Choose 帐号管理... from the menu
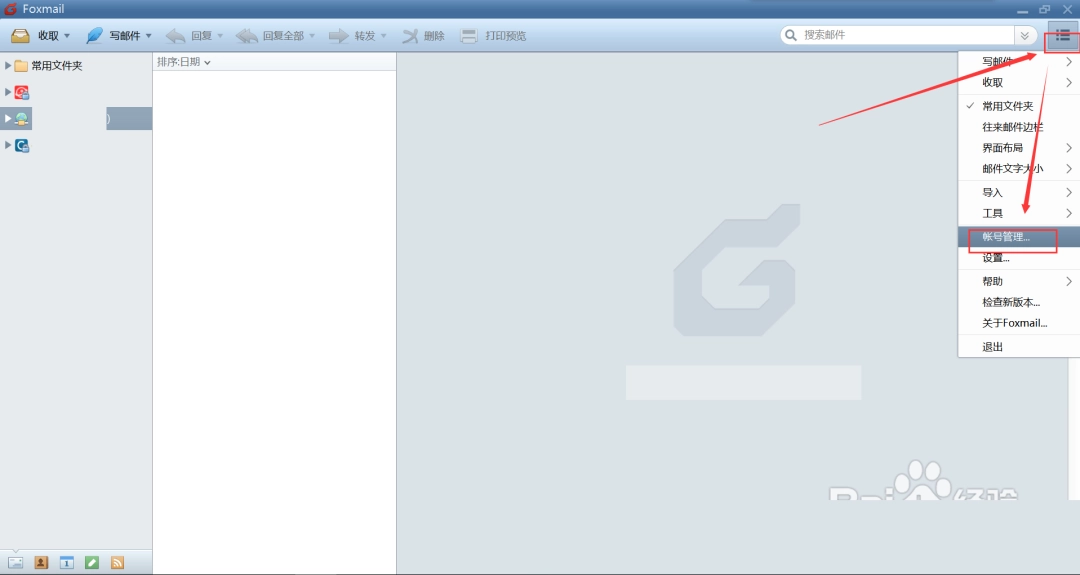Image resolution: width=1080 pixels, height=575 pixels. (1019, 237)
